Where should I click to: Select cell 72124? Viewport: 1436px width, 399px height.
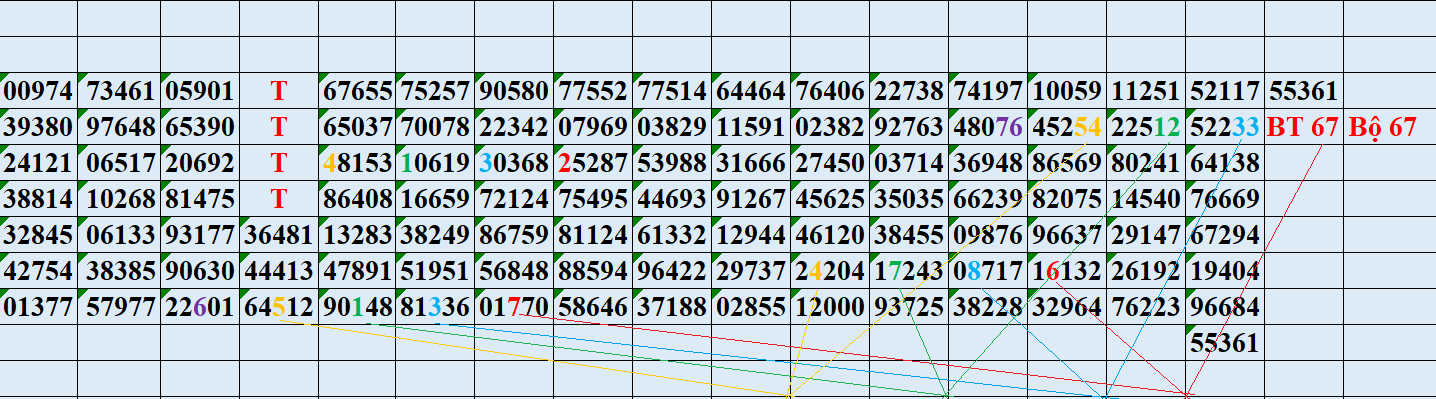pyautogui.click(x=514, y=199)
